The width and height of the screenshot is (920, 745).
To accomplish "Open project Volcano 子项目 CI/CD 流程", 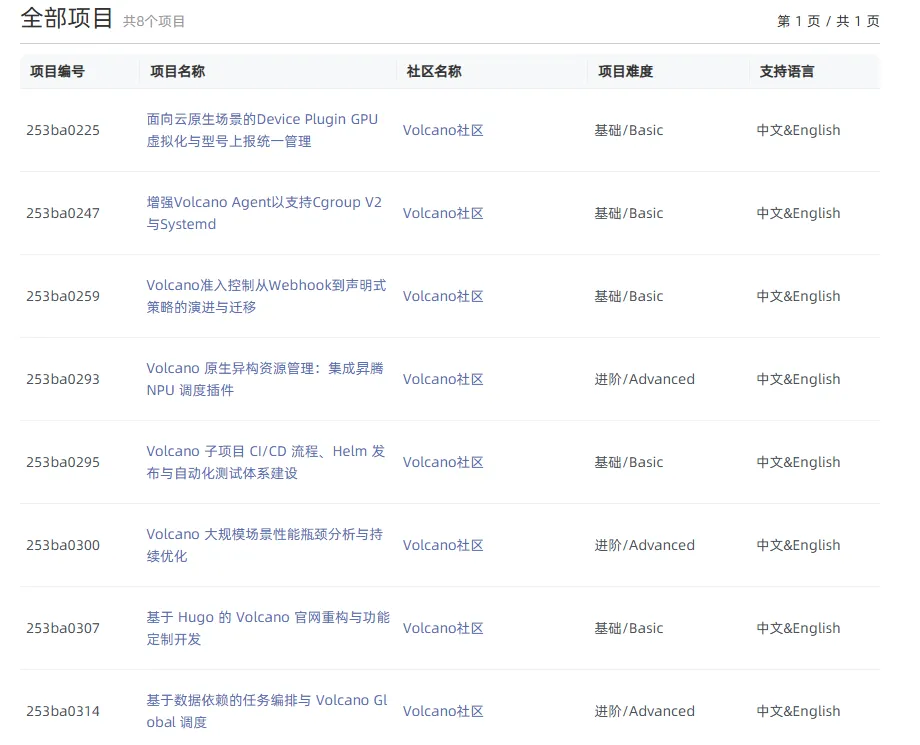I will (266, 462).
